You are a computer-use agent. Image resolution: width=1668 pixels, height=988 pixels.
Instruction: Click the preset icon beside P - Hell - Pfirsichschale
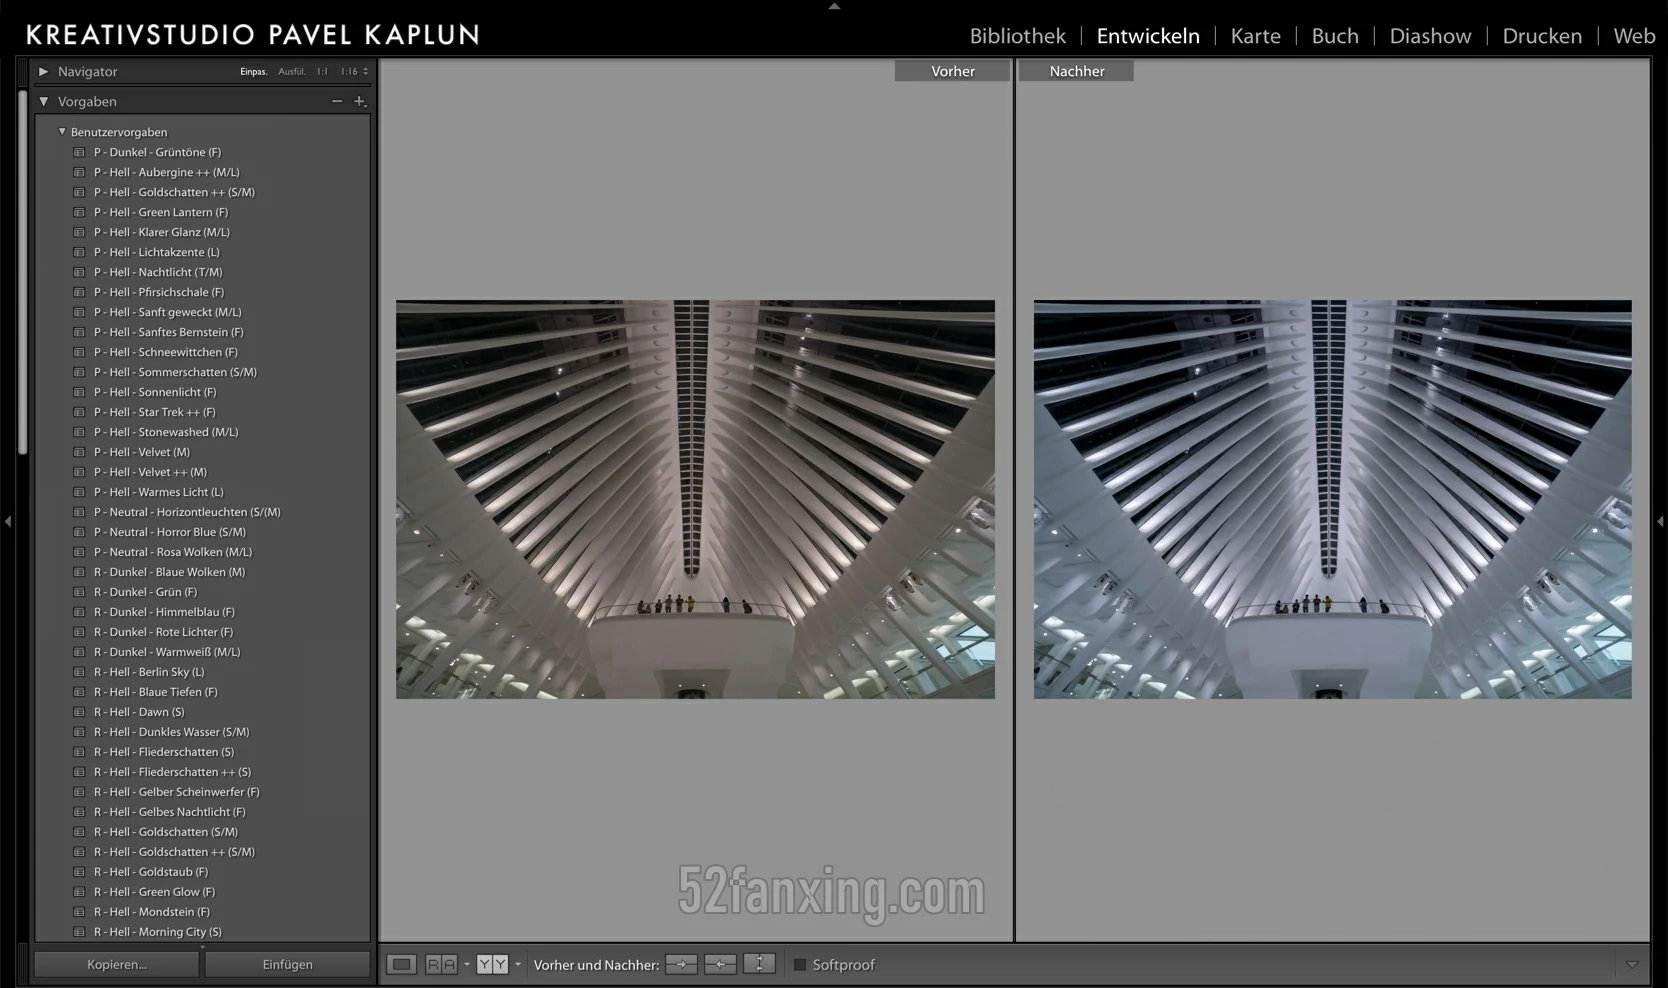point(79,292)
